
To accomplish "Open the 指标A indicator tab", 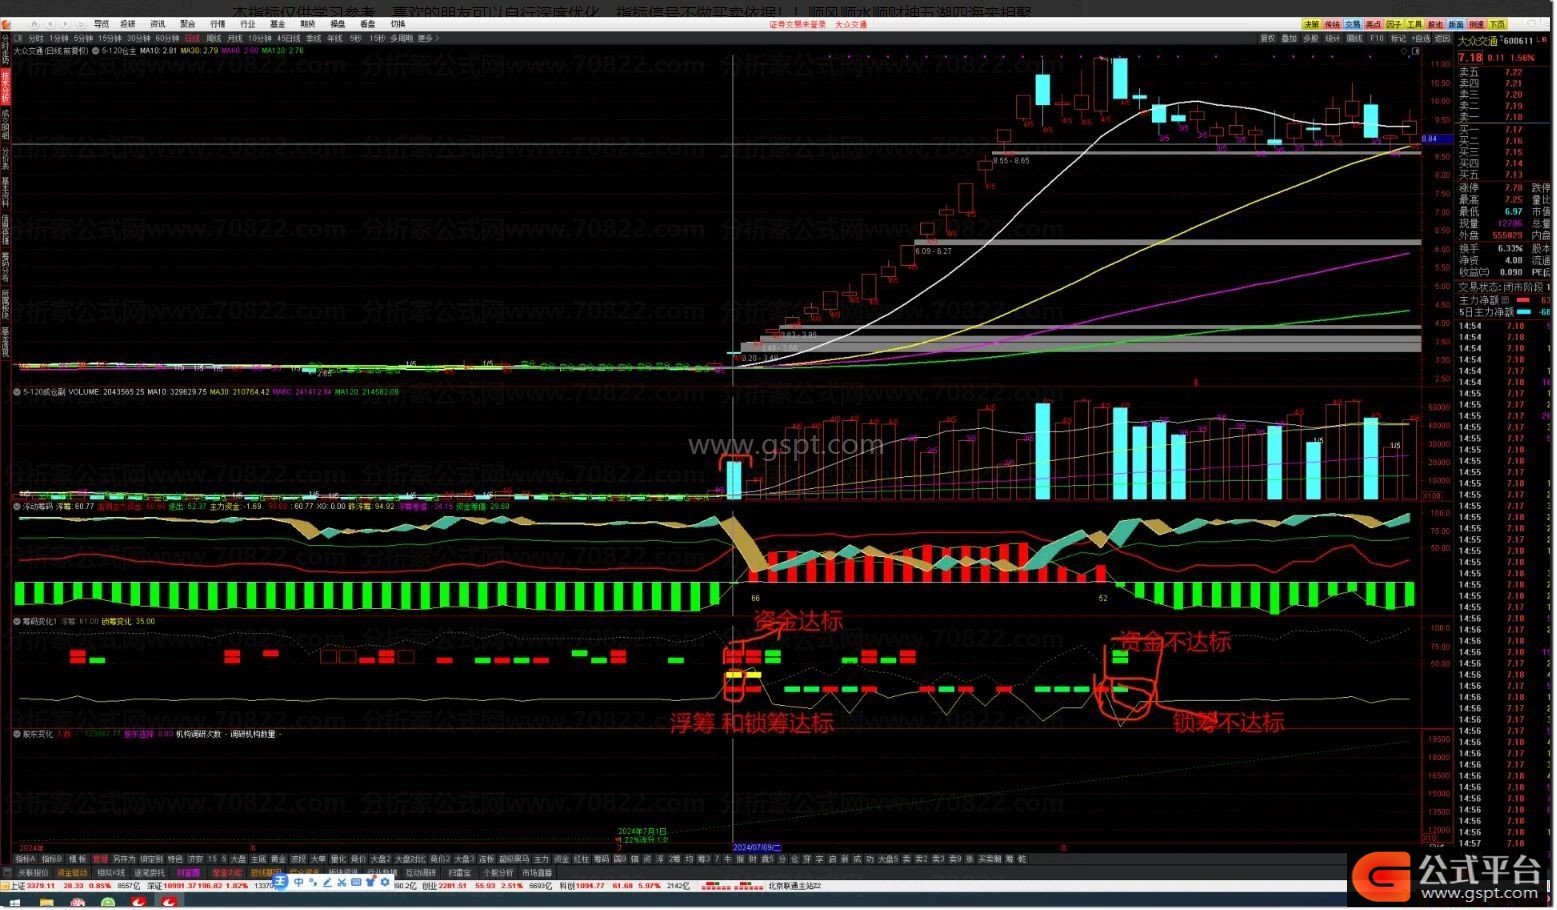I will [25, 859].
